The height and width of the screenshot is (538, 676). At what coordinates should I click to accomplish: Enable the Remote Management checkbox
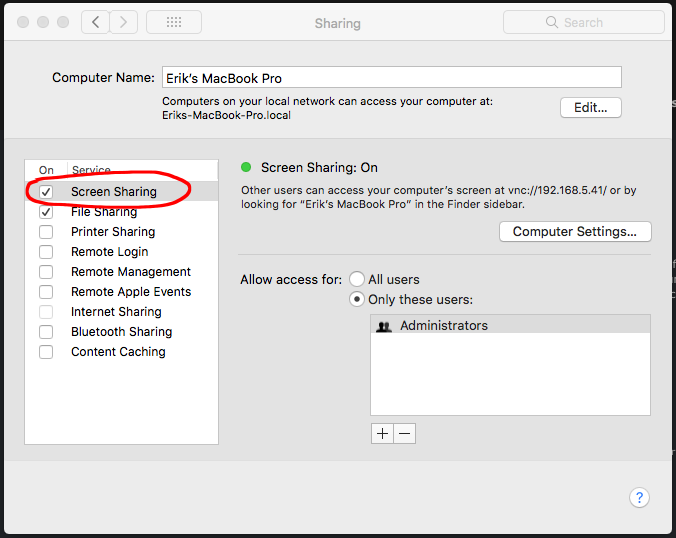point(46,272)
